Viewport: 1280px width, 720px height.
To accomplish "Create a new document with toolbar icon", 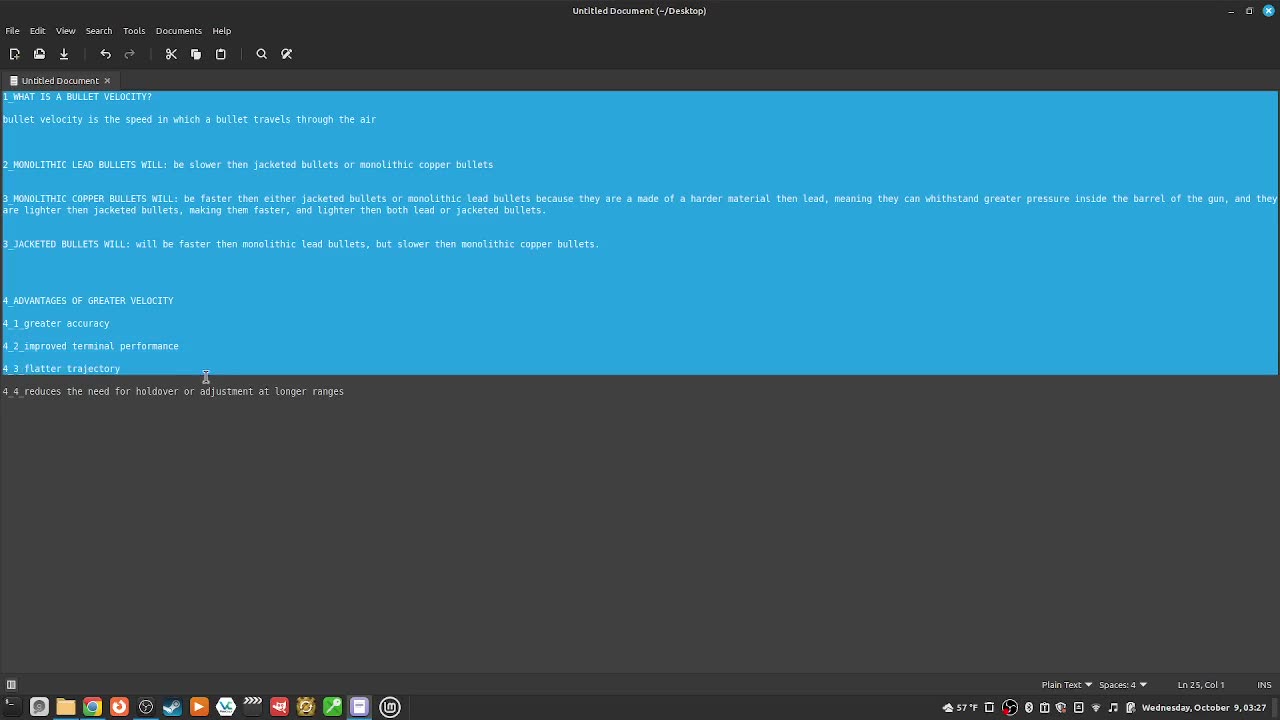I will click(14, 54).
